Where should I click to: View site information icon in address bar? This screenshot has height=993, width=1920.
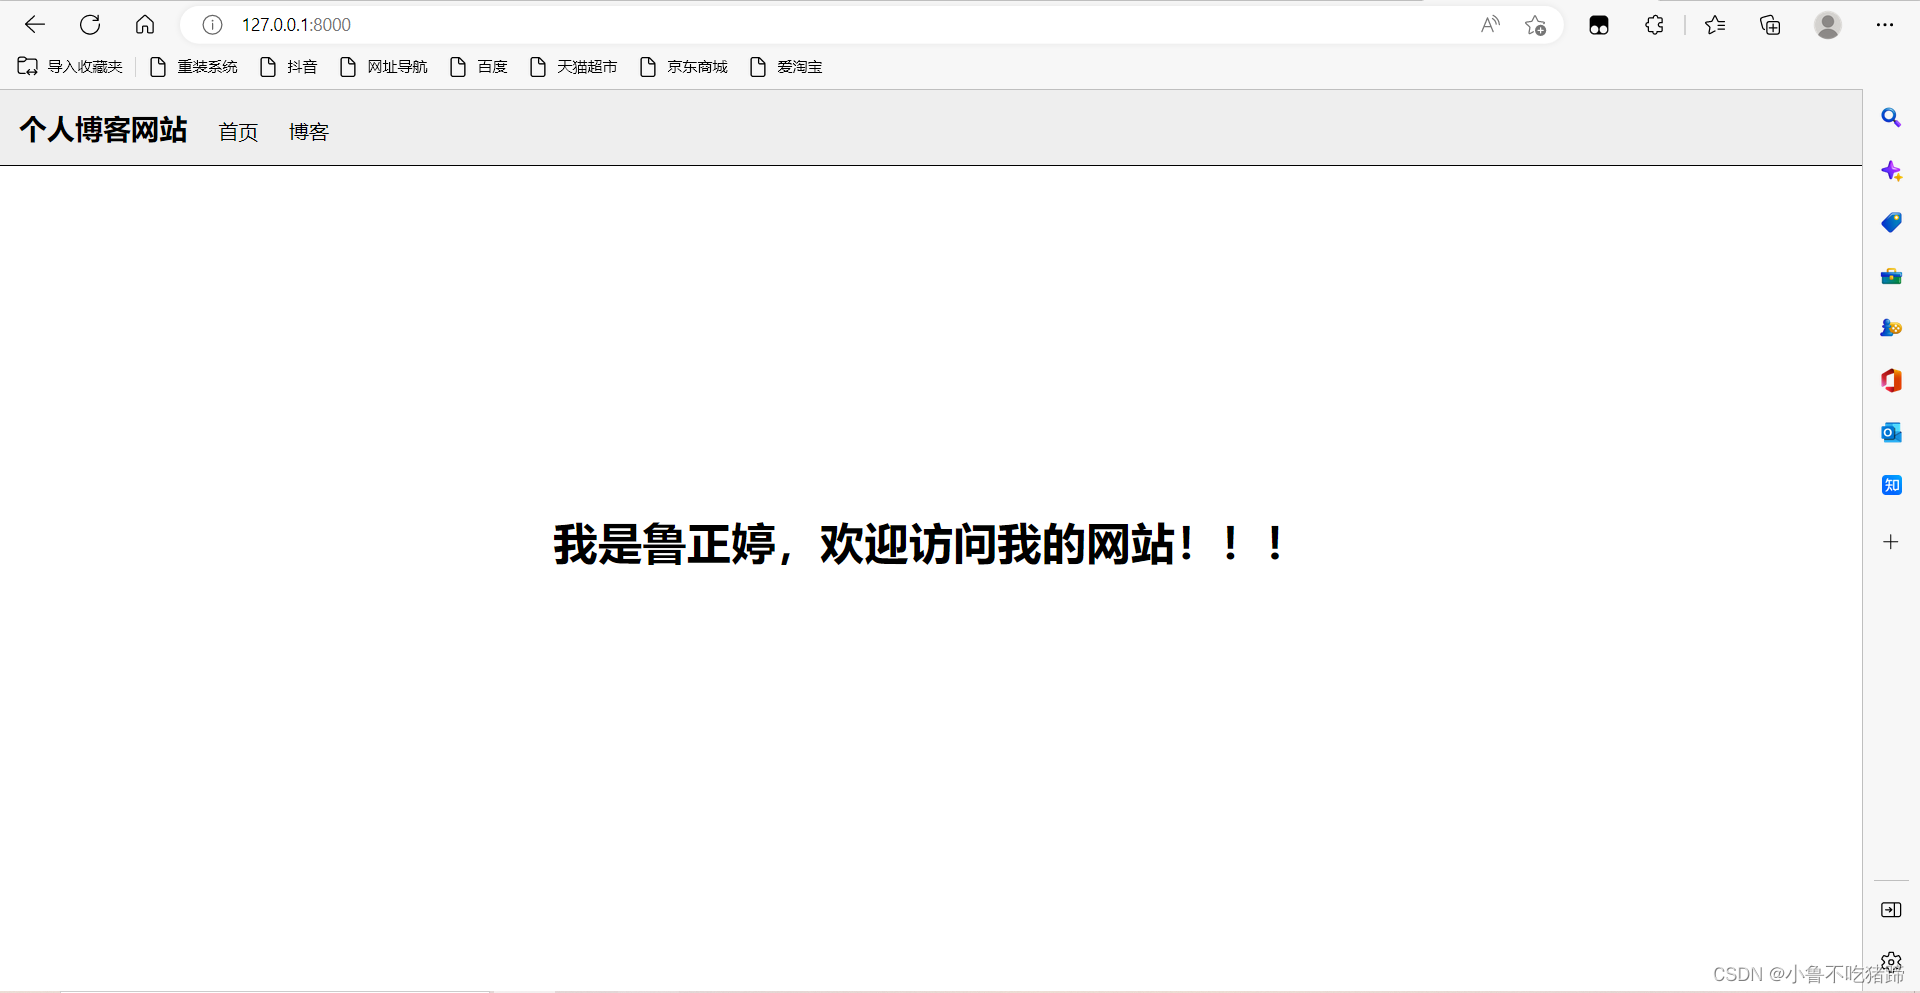[x=212, y=25]
